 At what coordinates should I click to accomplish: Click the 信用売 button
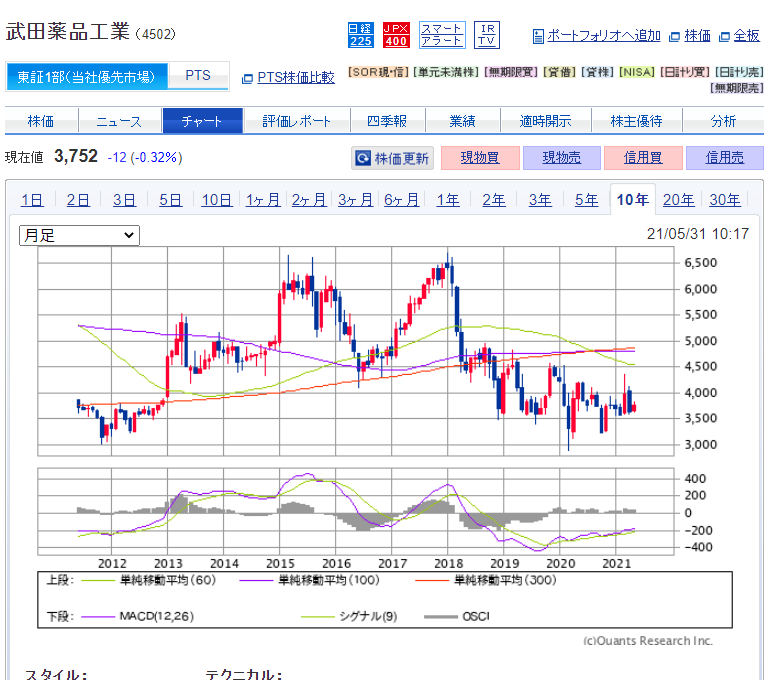click(725, 158)
